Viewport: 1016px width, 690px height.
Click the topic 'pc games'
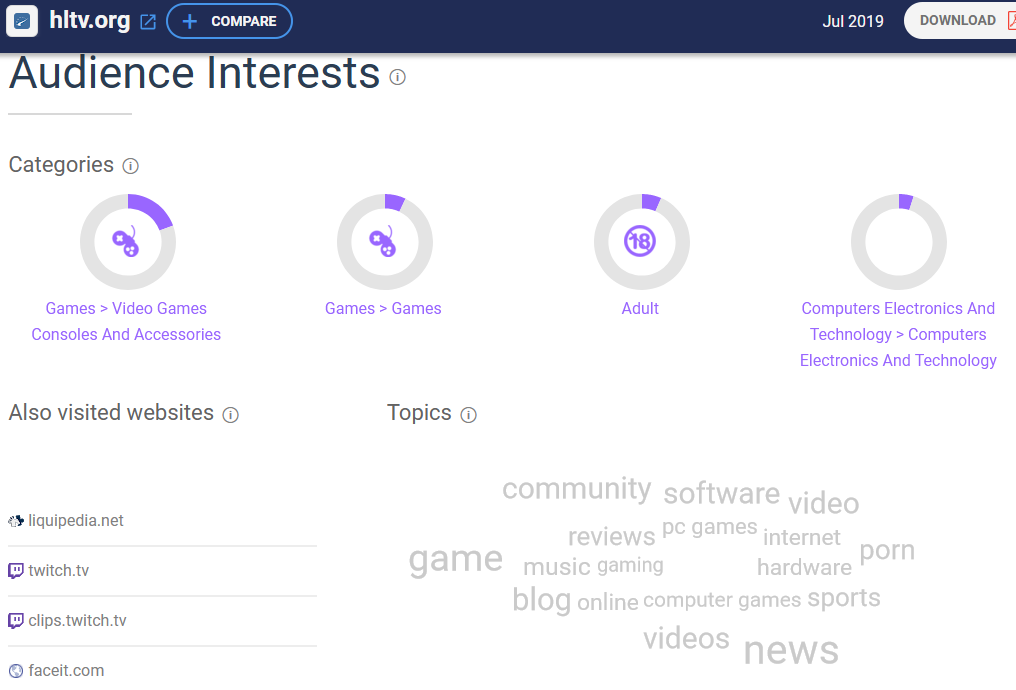coord(710,527)
